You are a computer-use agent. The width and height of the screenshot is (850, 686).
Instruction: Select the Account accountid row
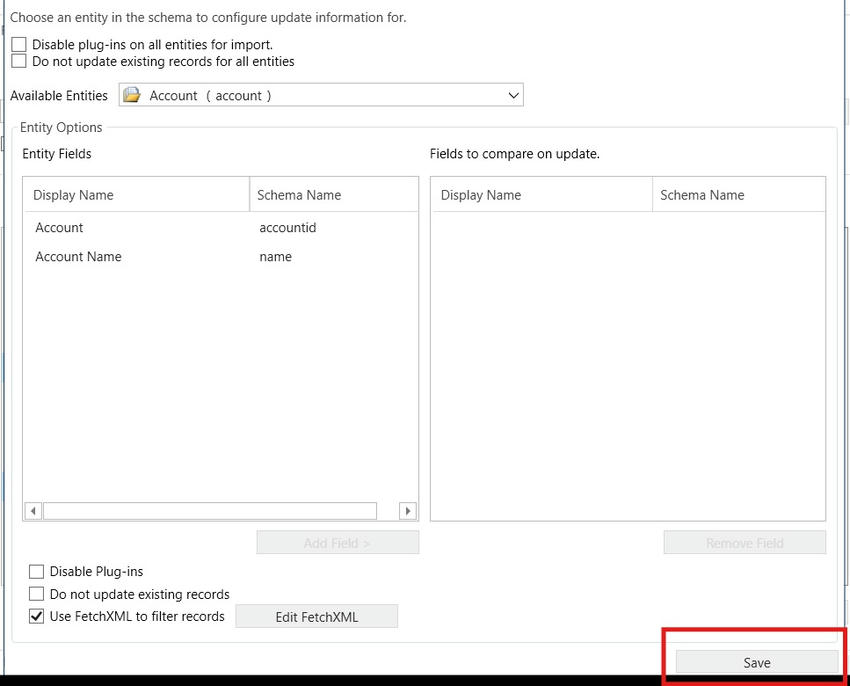click(x=221, y=227)
